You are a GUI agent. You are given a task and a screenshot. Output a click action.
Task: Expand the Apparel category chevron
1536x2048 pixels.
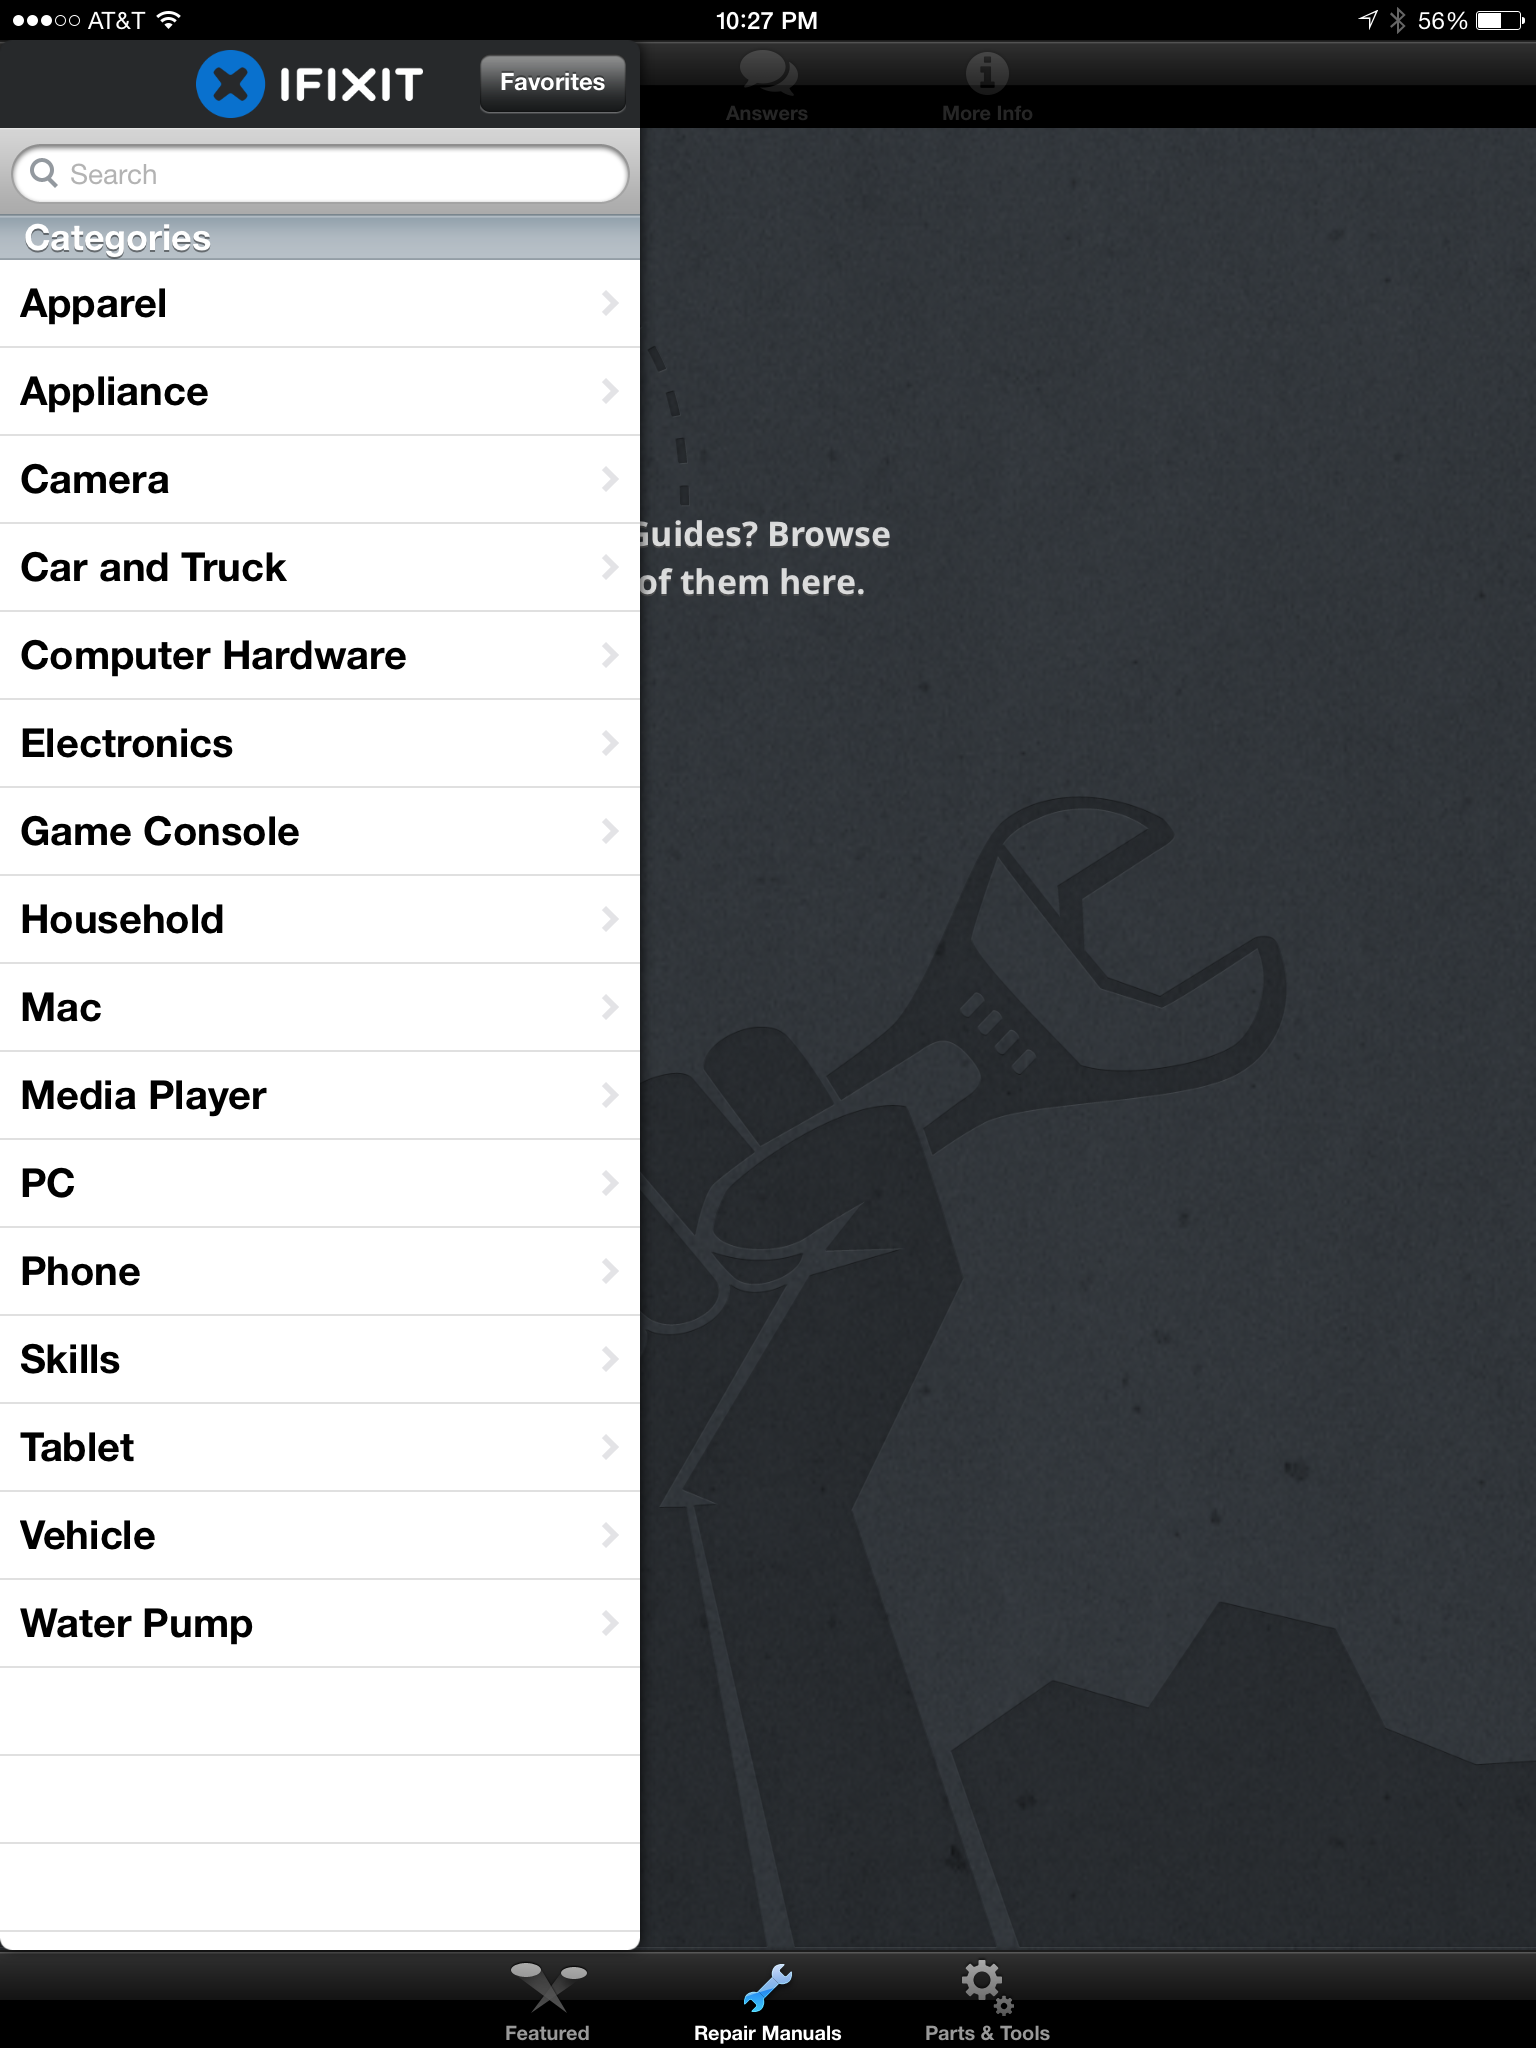610,303
